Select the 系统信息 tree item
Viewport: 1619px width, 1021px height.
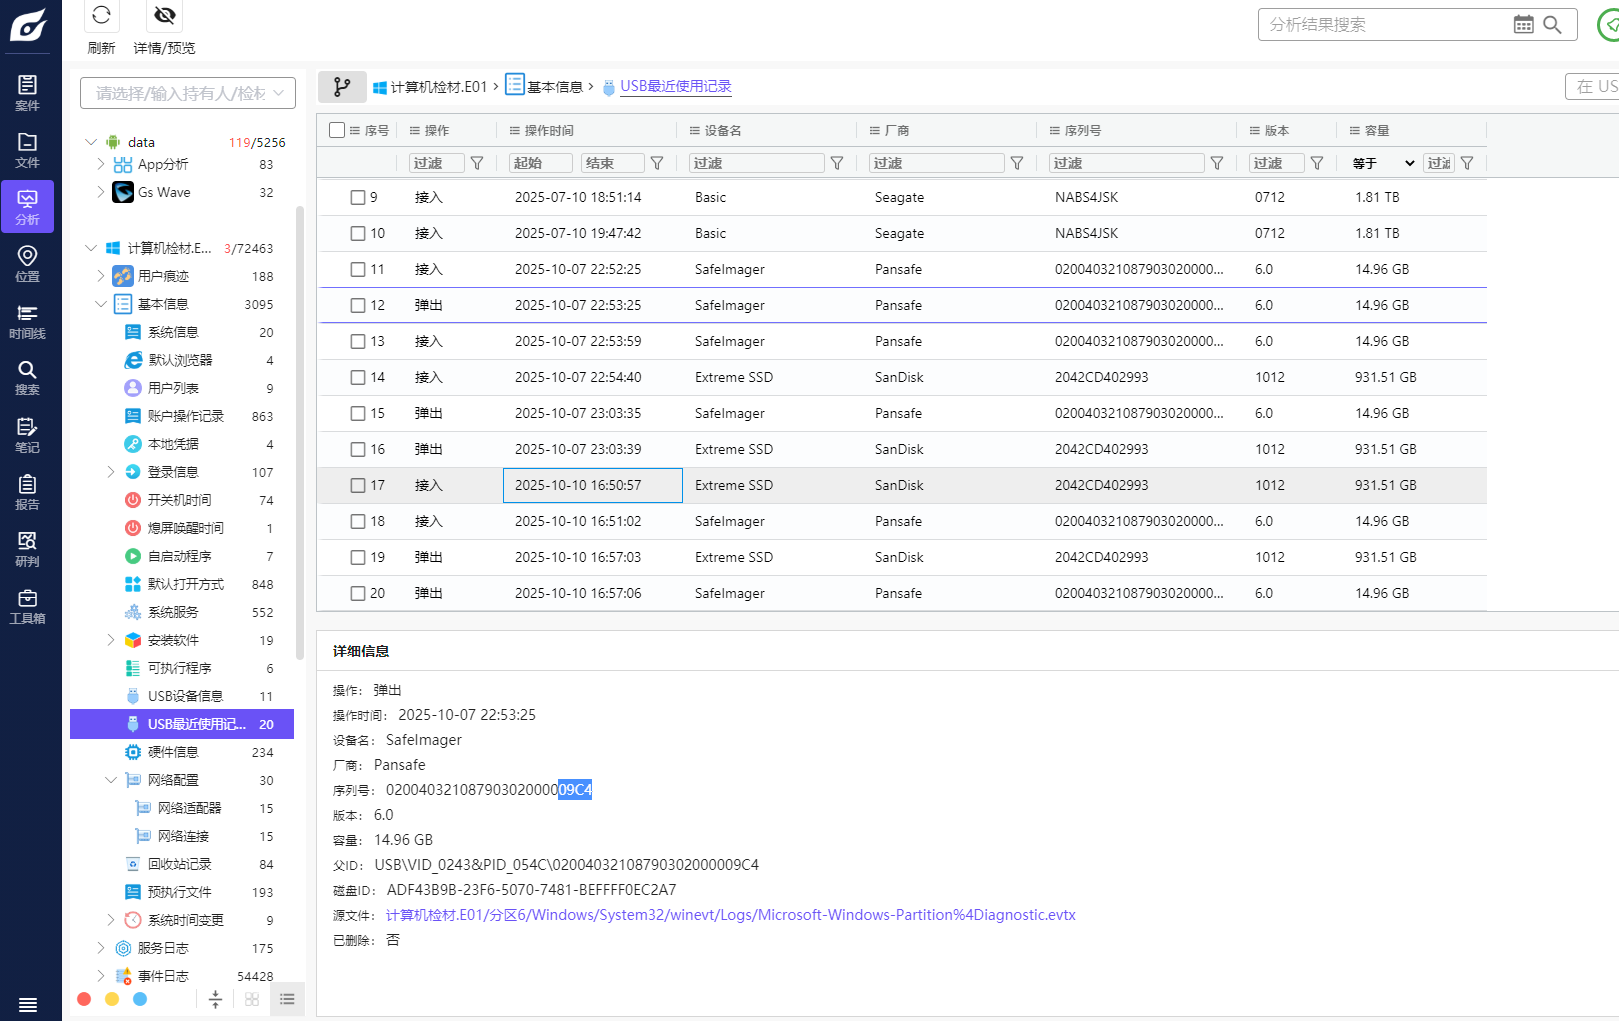click(173, 332)
